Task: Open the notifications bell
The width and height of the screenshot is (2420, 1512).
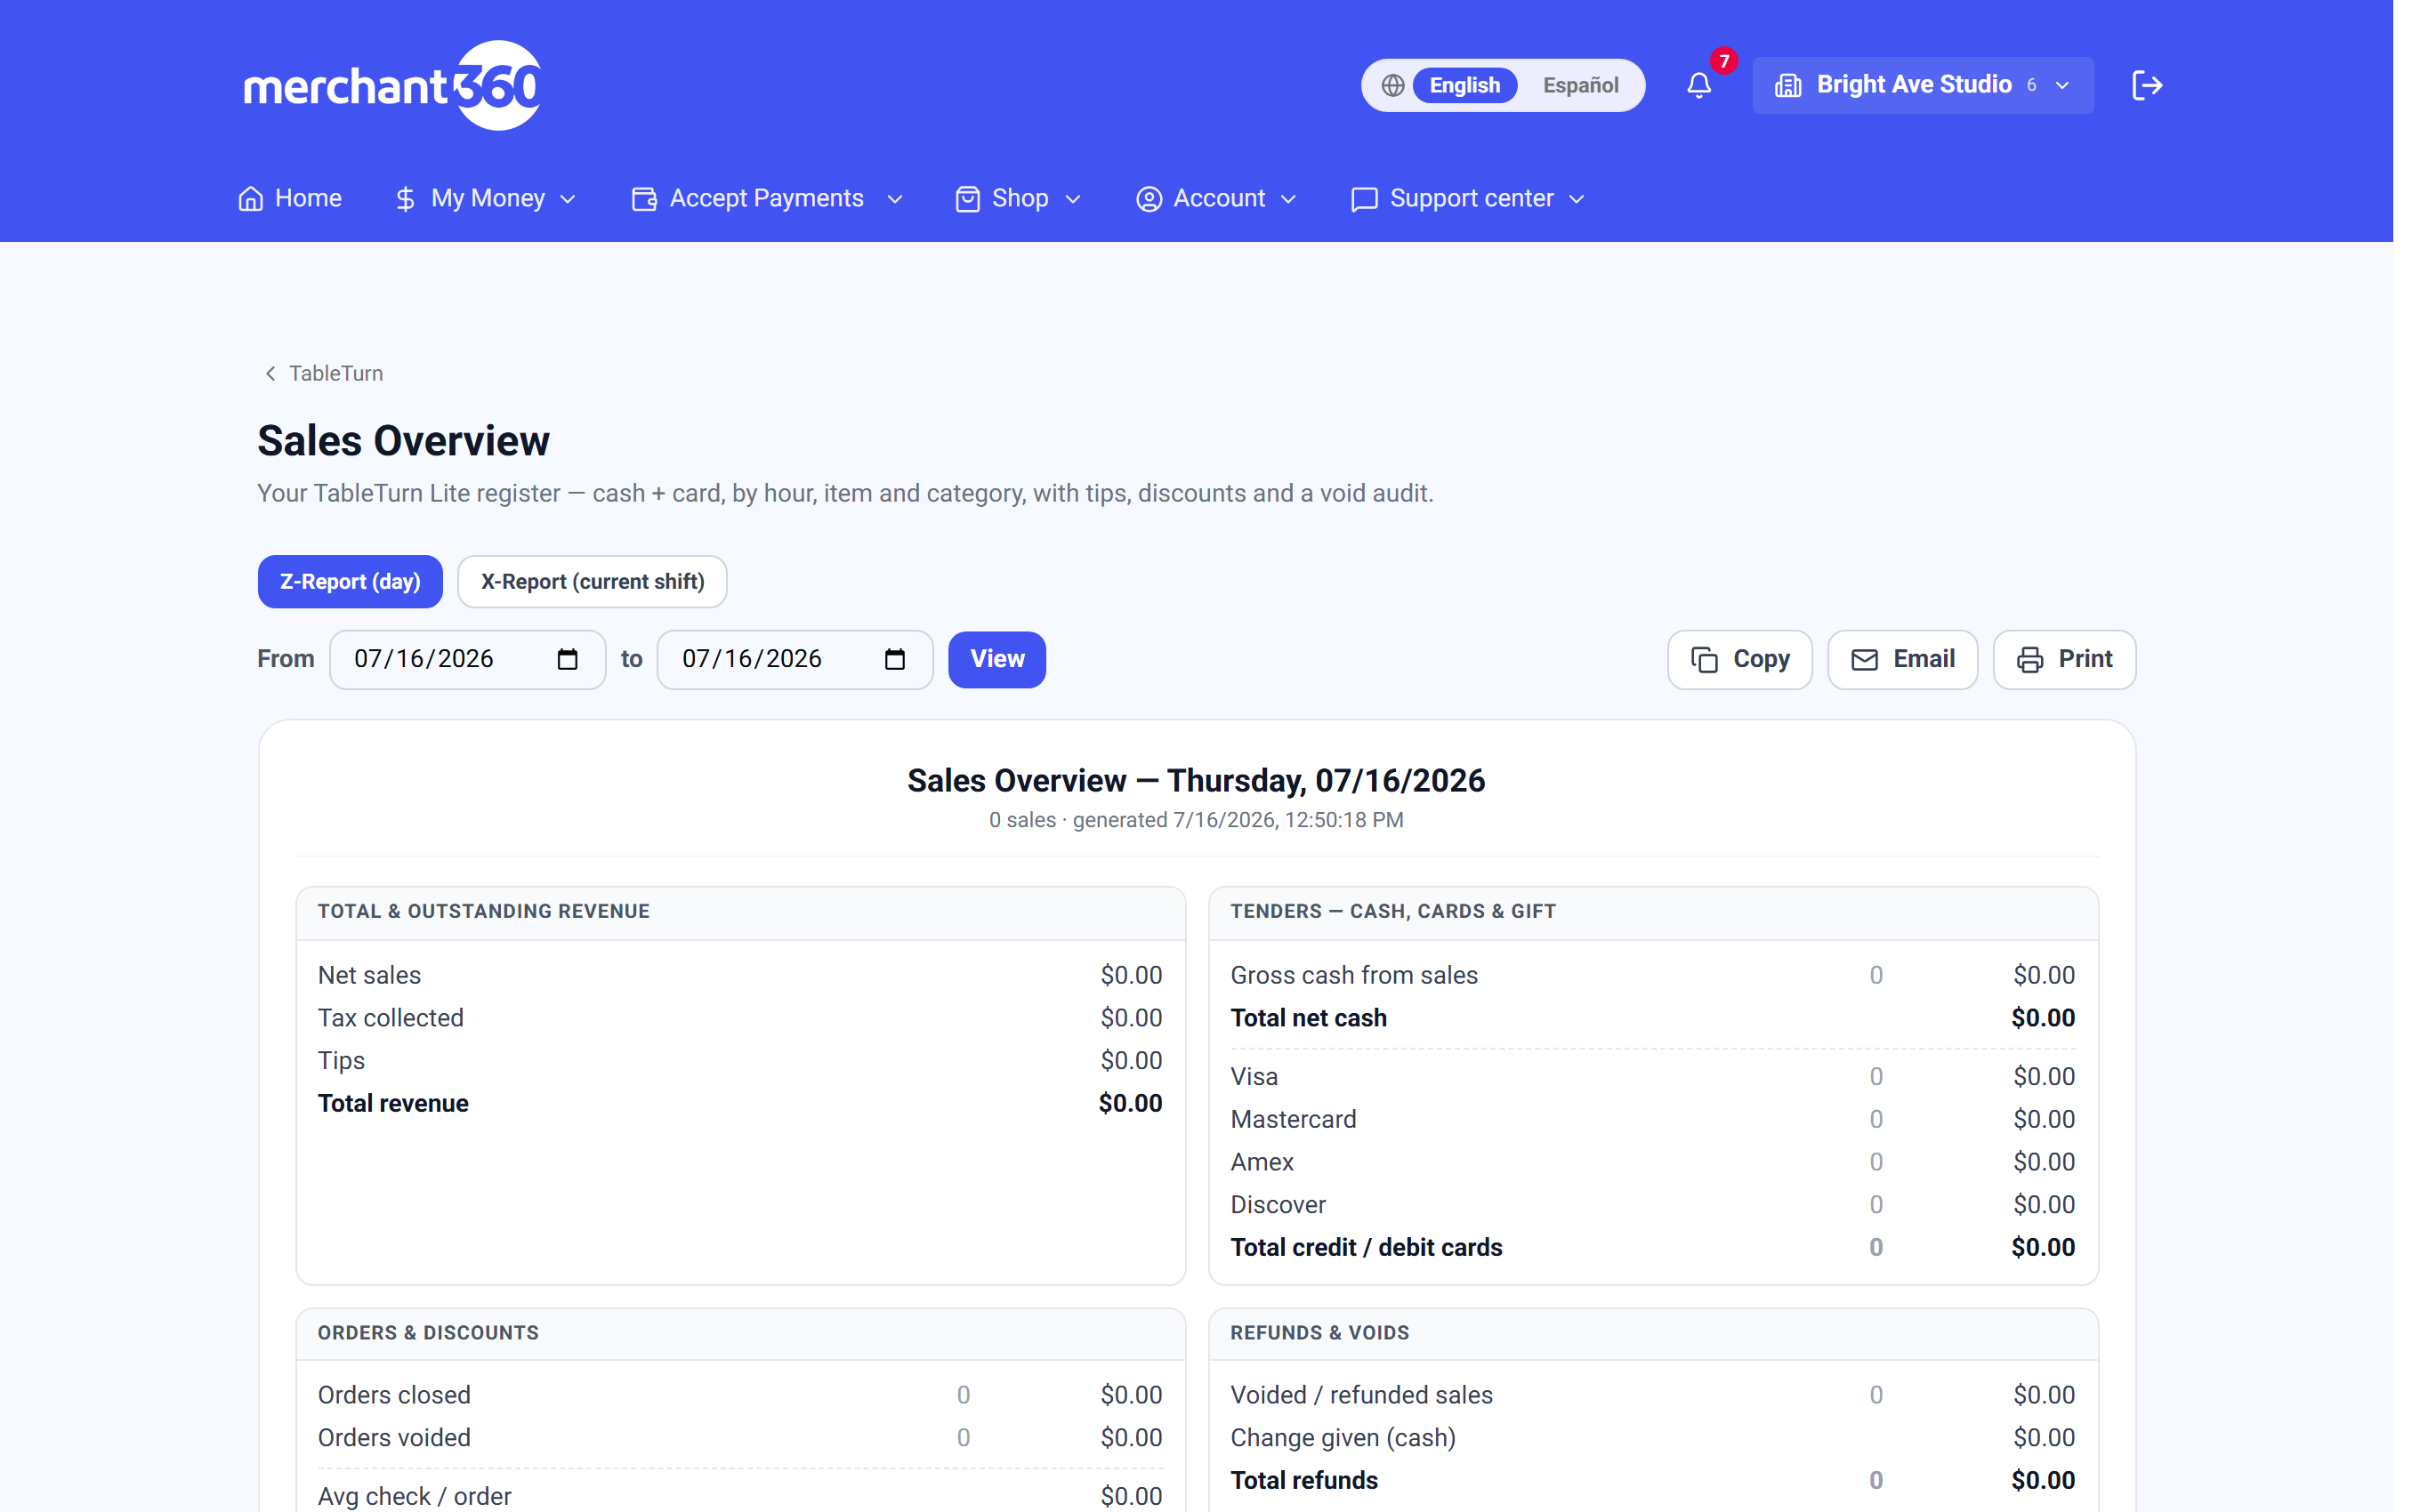Action: [x=1699, y=86]
